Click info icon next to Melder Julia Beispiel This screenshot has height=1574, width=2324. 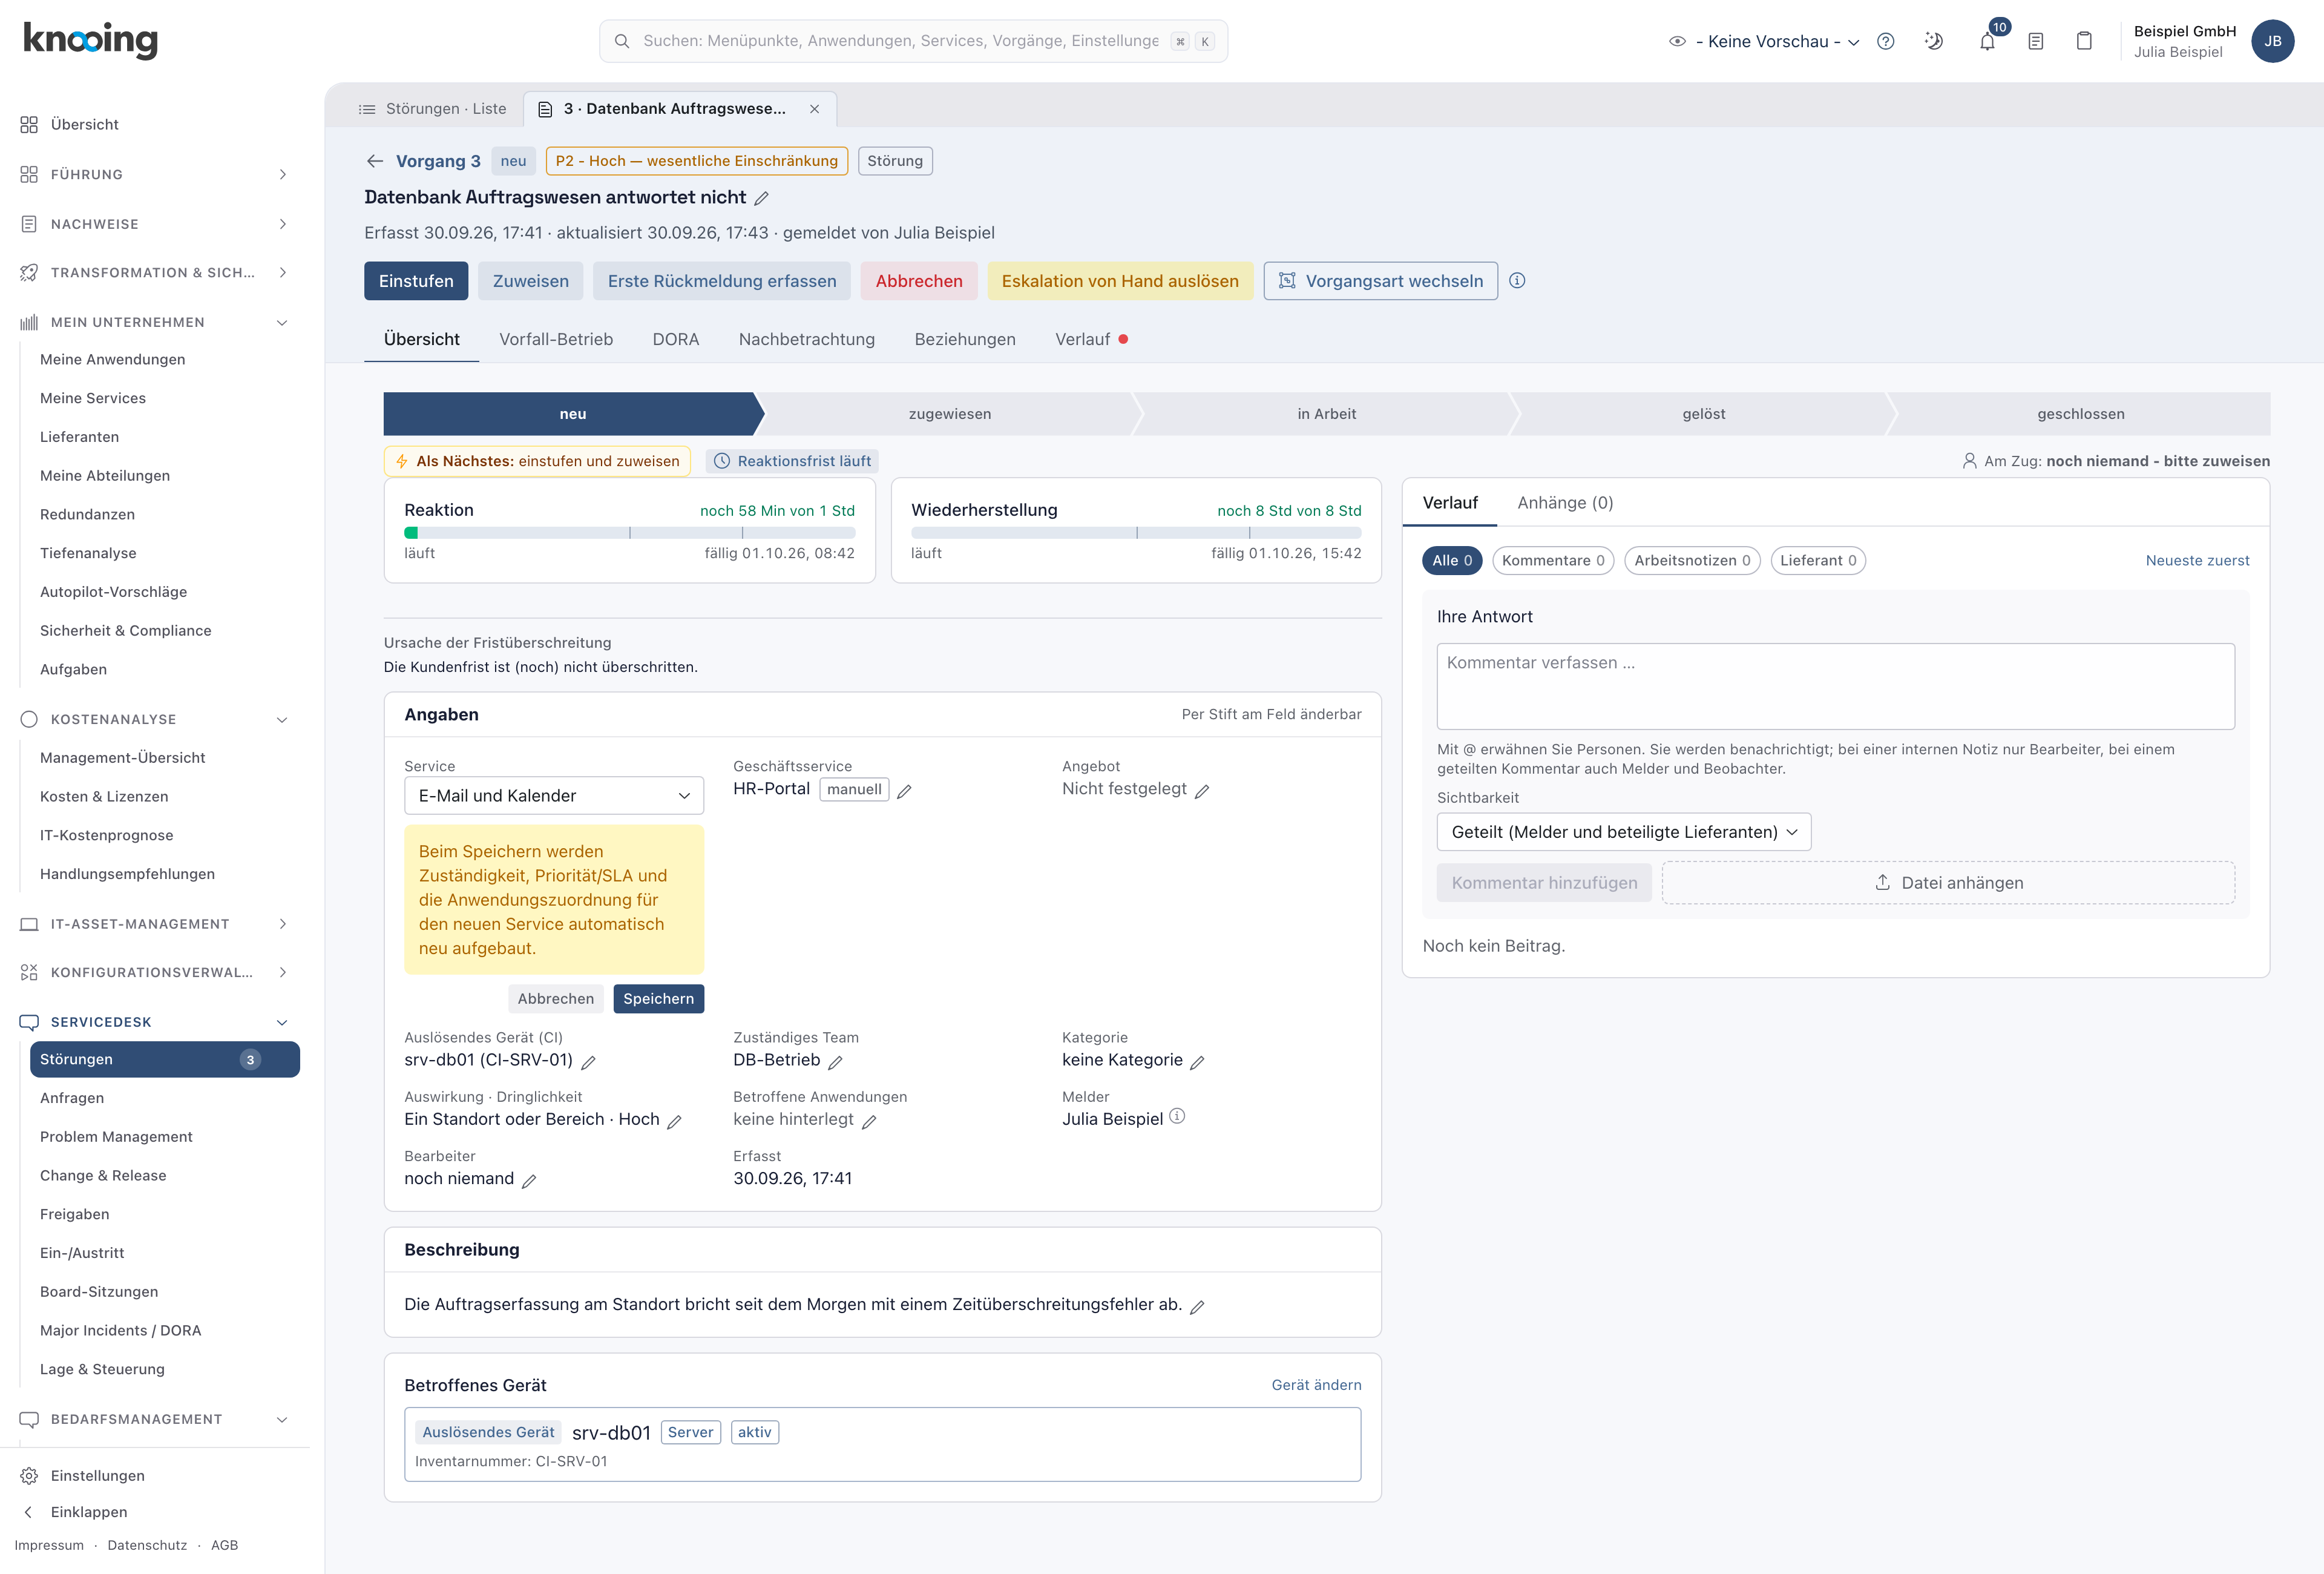pyautogui.click(x=1177, y=1117)
